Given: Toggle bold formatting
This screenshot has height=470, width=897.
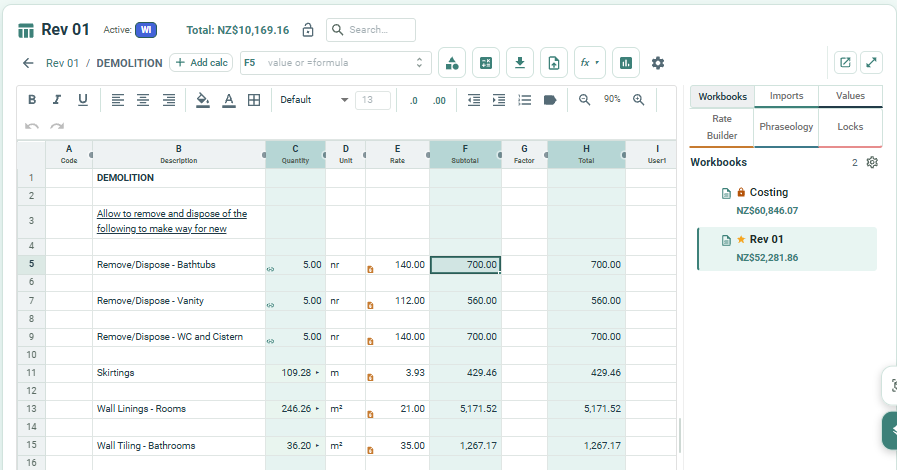Looking at the screenshot, I should pos(32,100).
